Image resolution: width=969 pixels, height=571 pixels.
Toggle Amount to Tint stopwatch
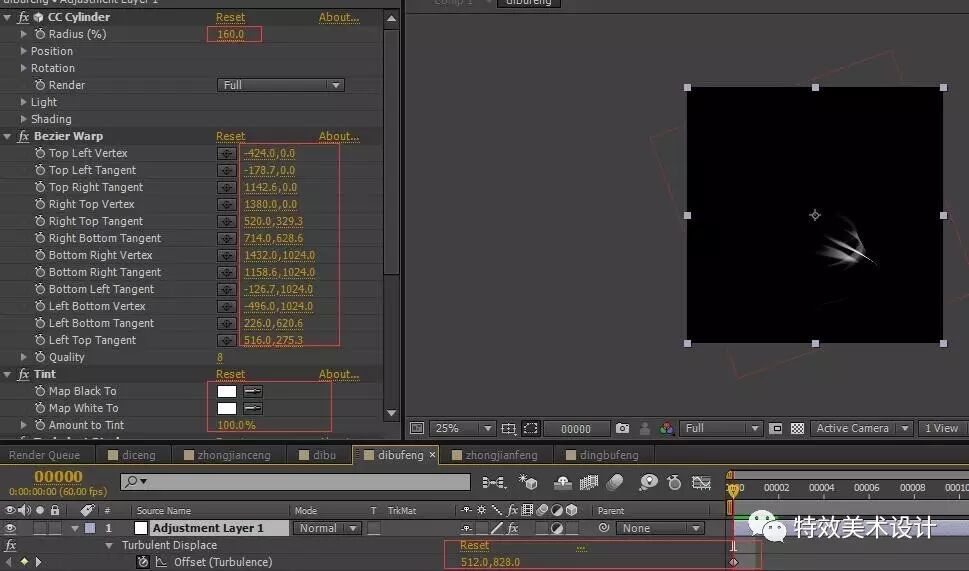(40, 425)
